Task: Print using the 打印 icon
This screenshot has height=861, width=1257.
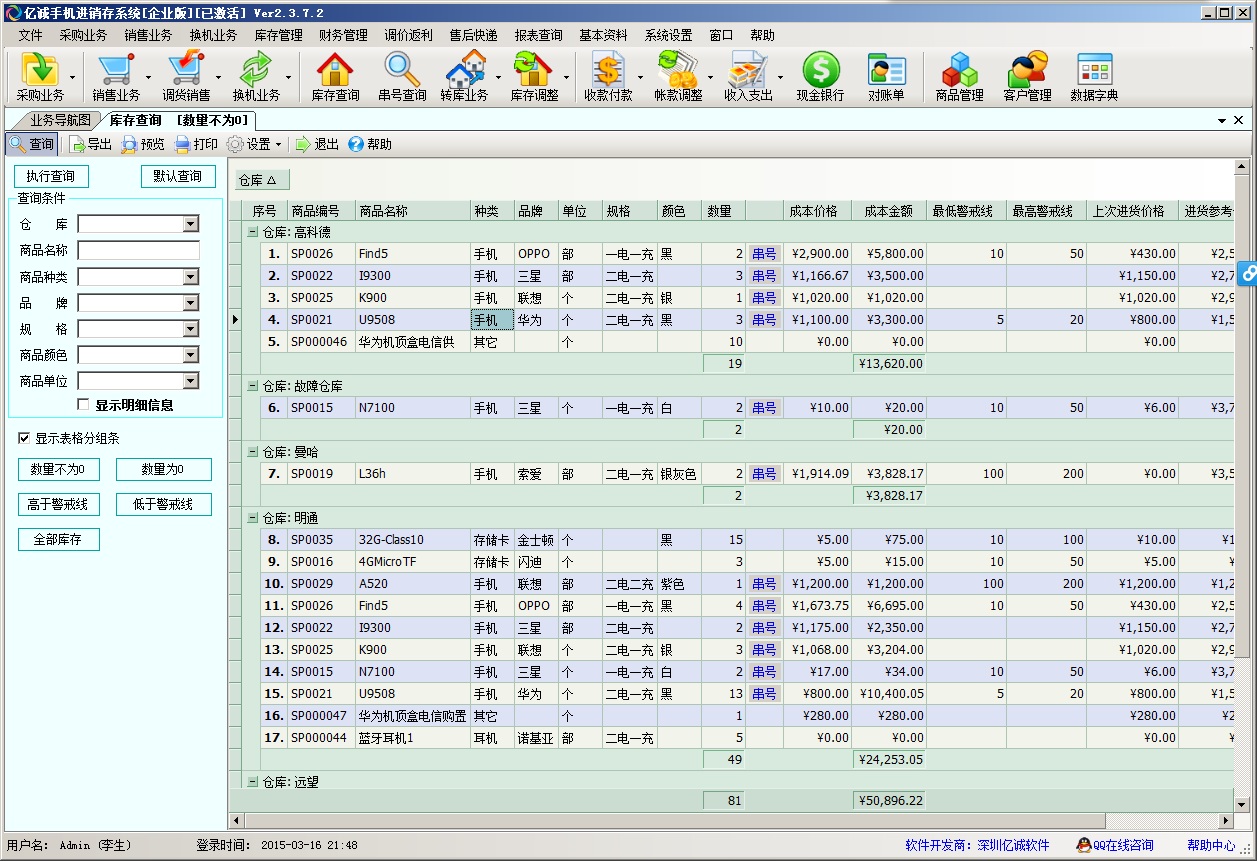Action: pyautogui.click(x=196, y=144)
